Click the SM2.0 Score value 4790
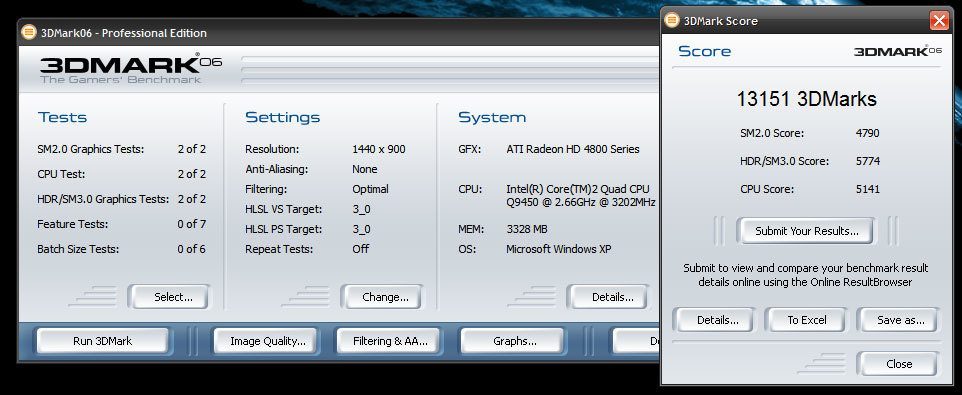 click(x=868, y=132)
